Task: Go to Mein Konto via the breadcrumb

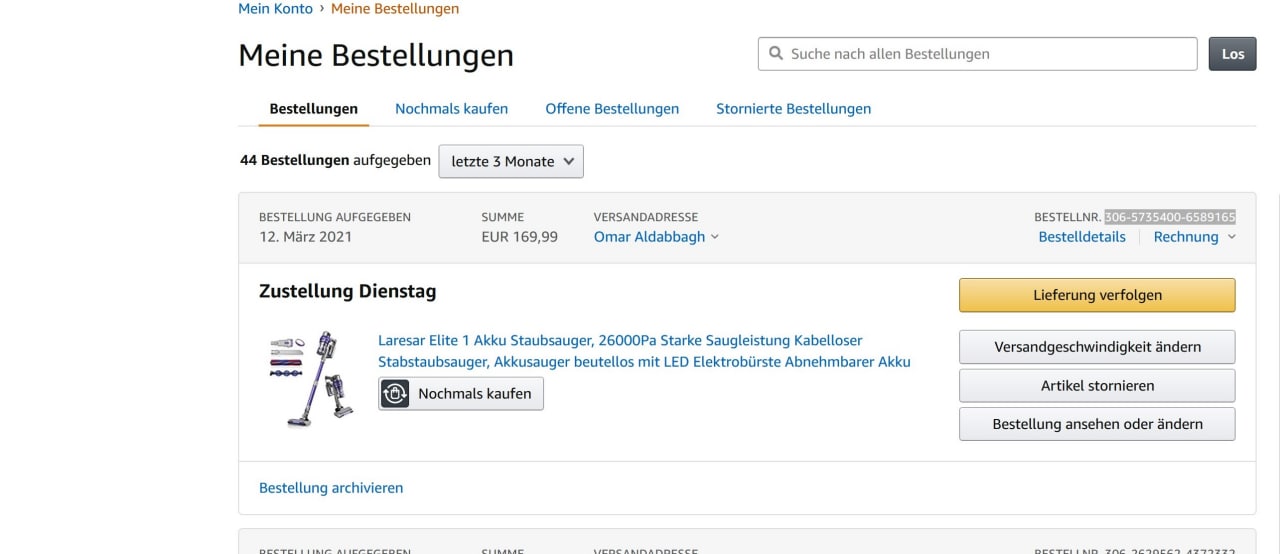Action: pos(275,9)
